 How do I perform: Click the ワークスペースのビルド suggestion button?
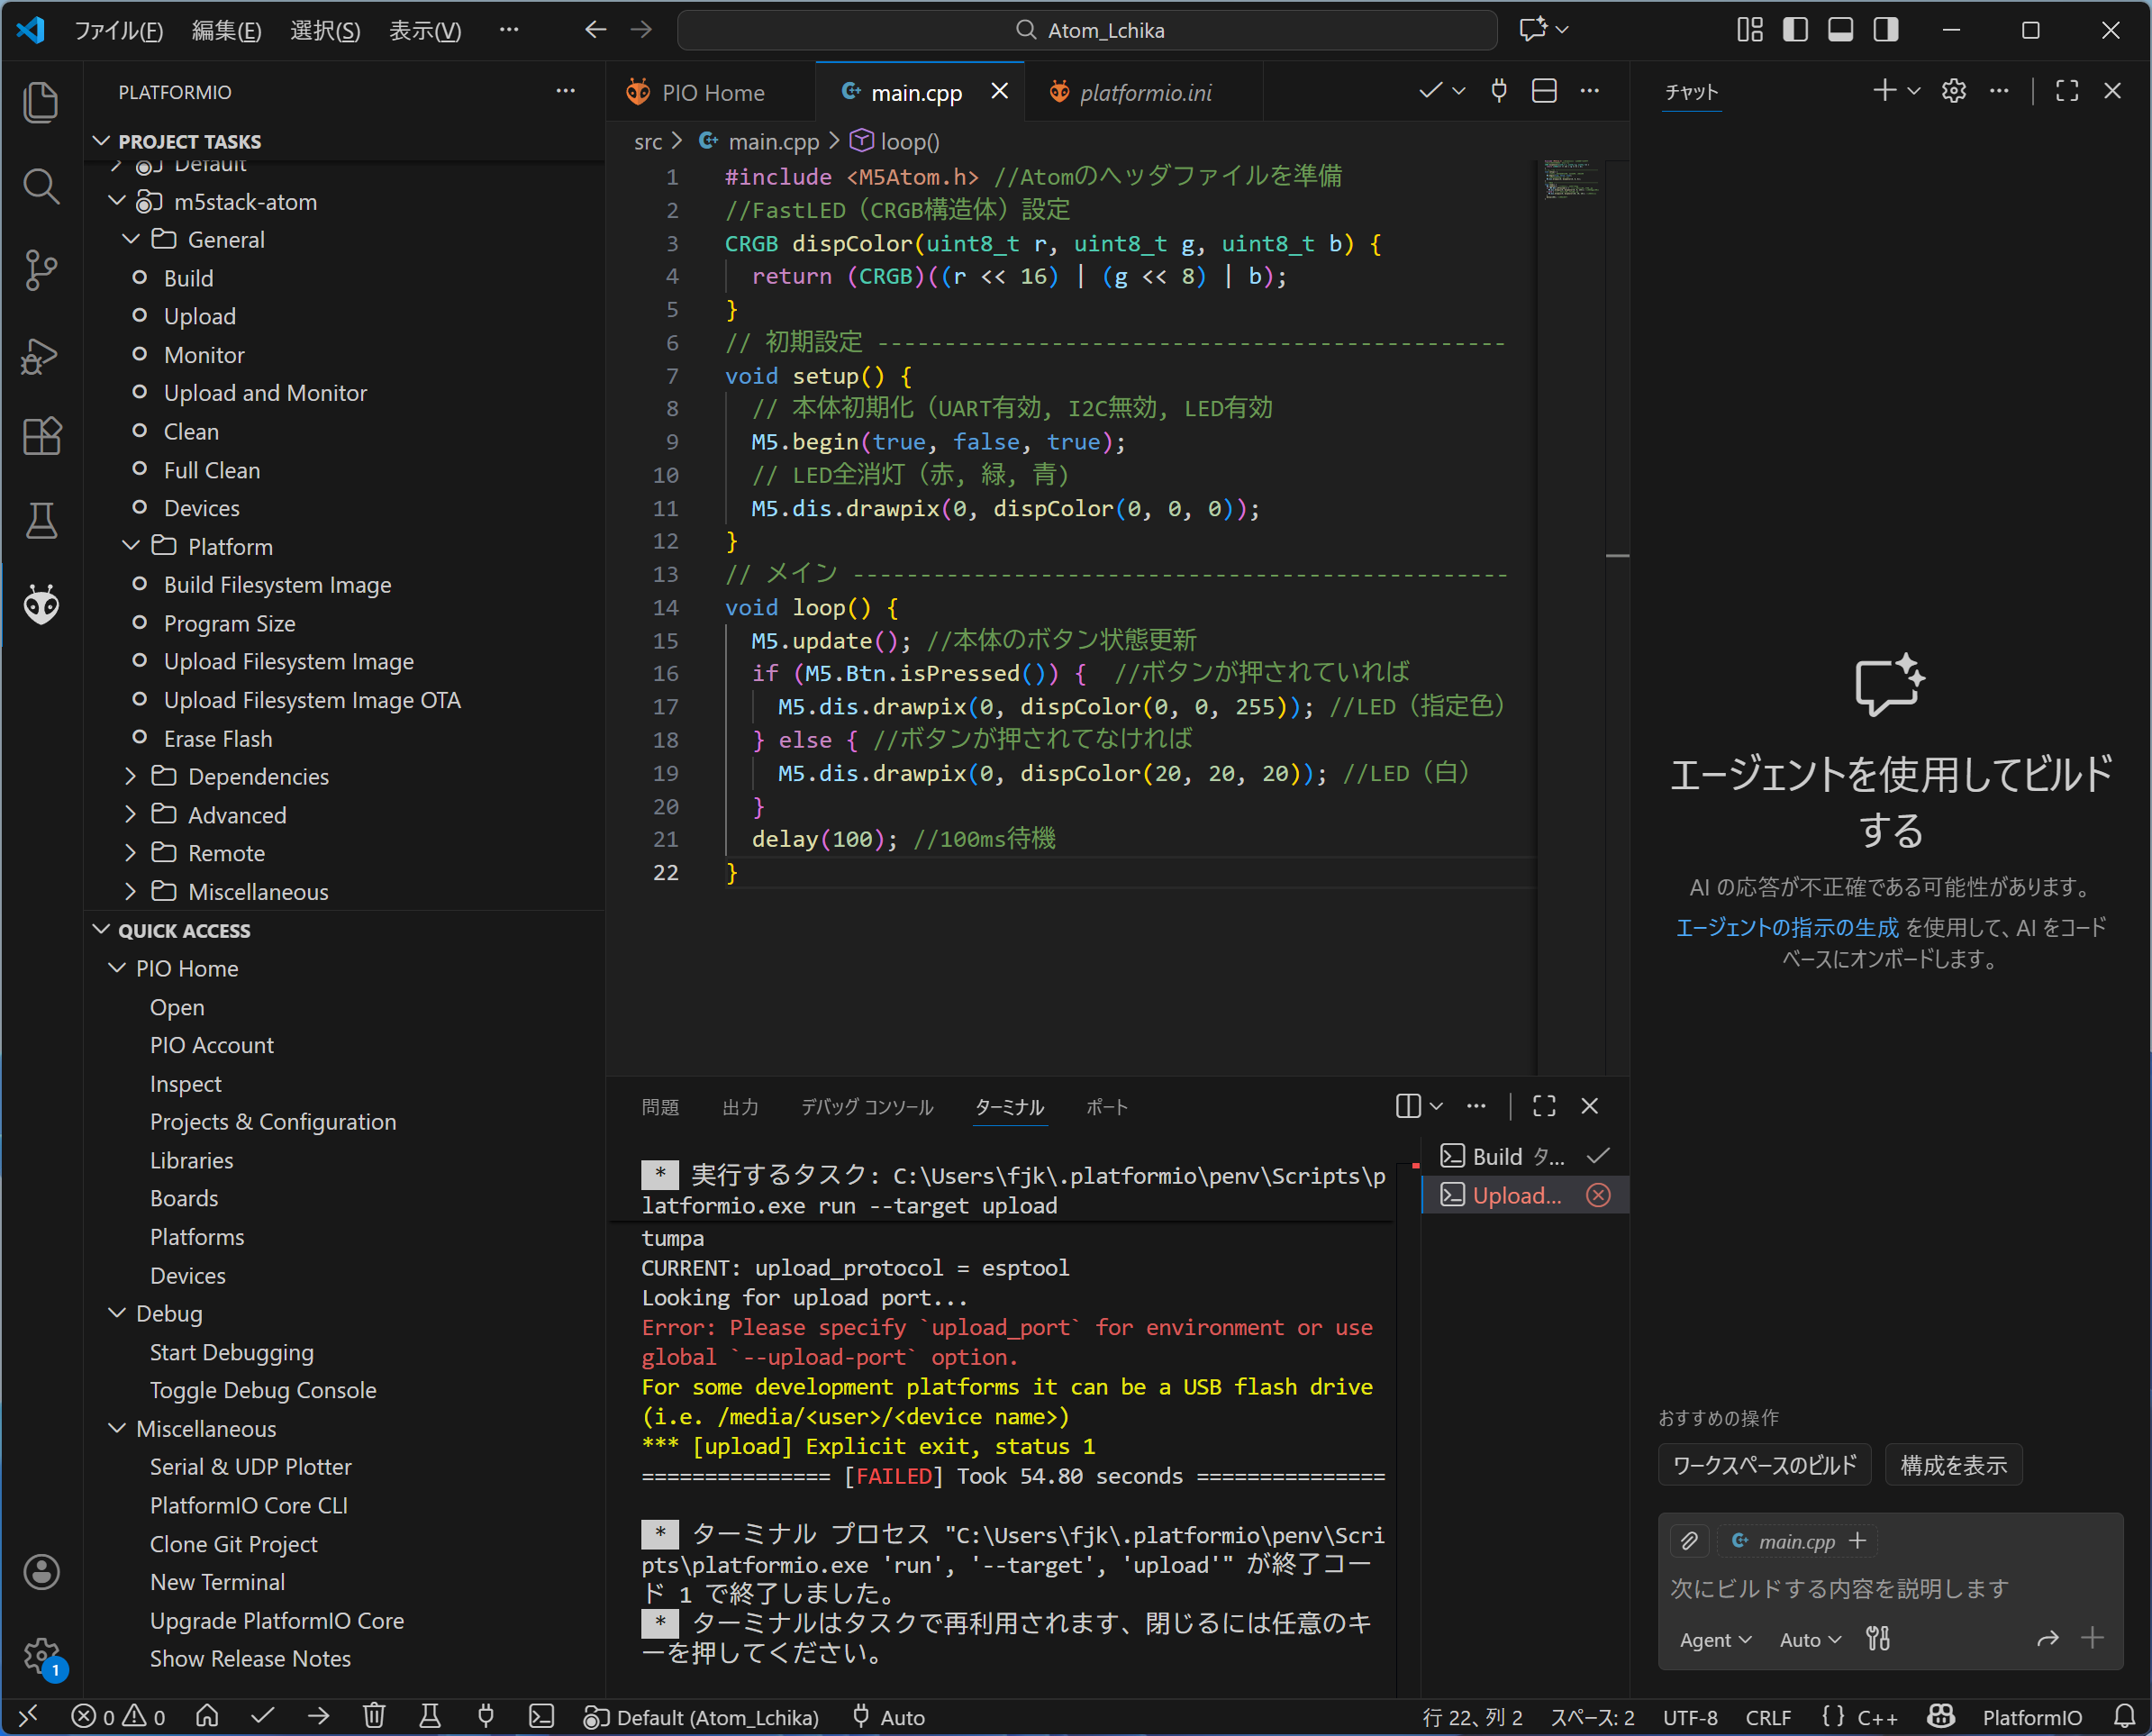[x=1764, y=1465]
